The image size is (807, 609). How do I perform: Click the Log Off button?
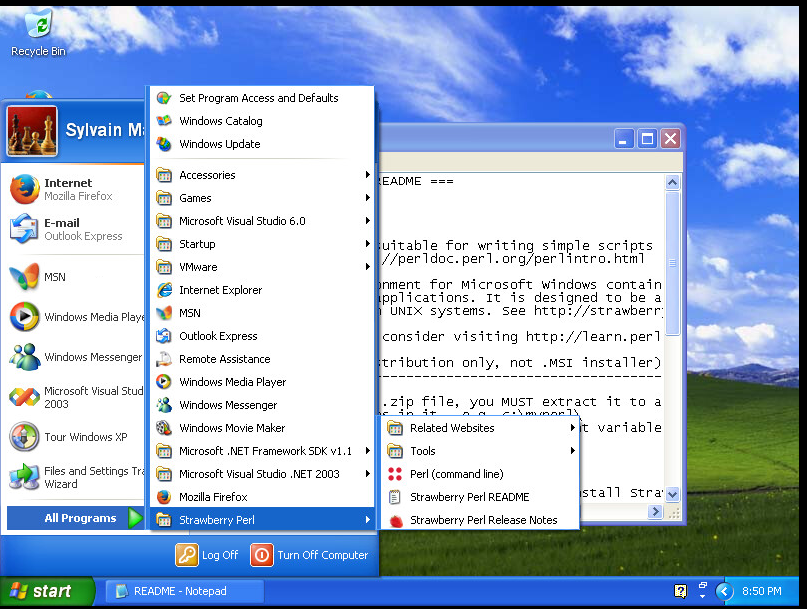coord(208,555)
